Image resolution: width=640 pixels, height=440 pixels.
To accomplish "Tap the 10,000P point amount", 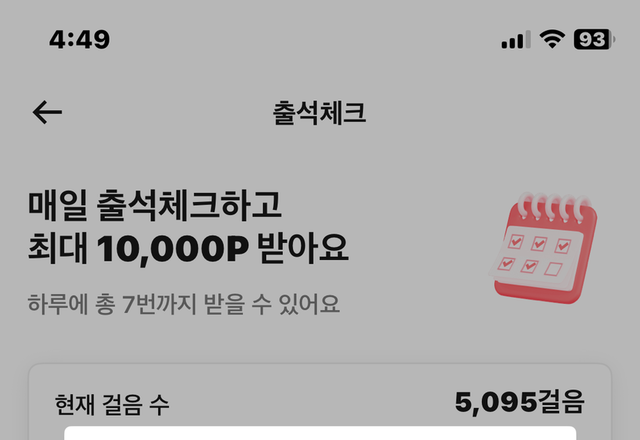I will coord(173,249).
